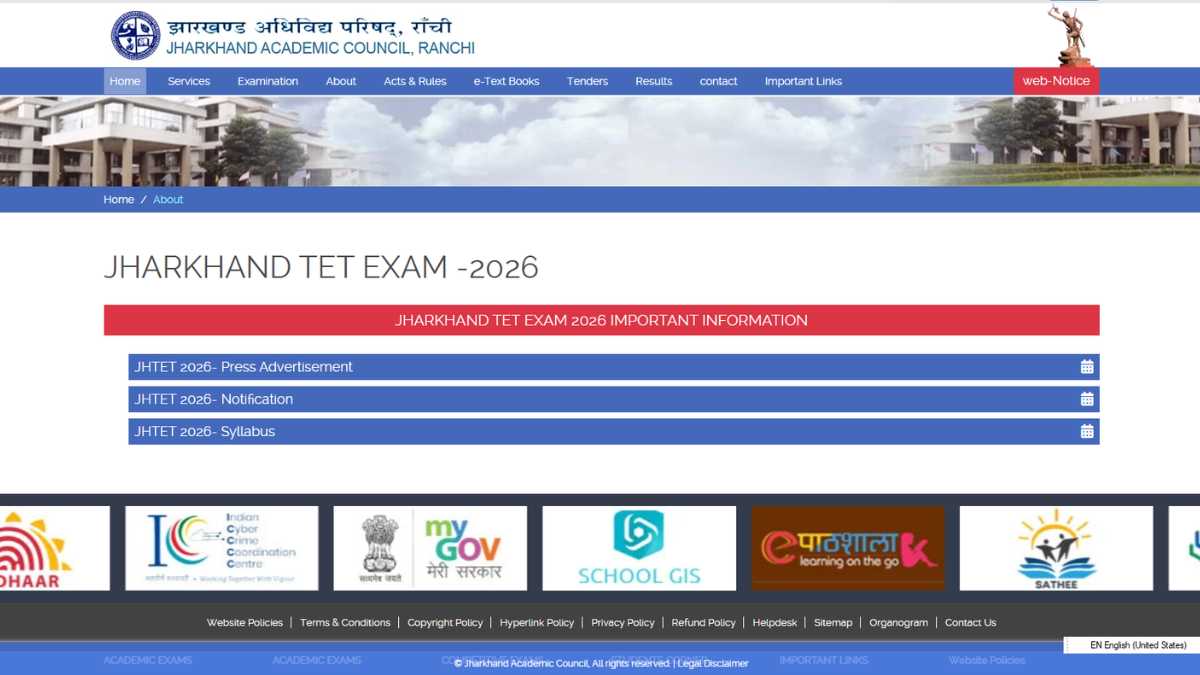Image resolution: width=1200 pixels, height=675 pixels.
Task: Click calendar icon on Press Advertisement row
Action: pos(1087,367)
